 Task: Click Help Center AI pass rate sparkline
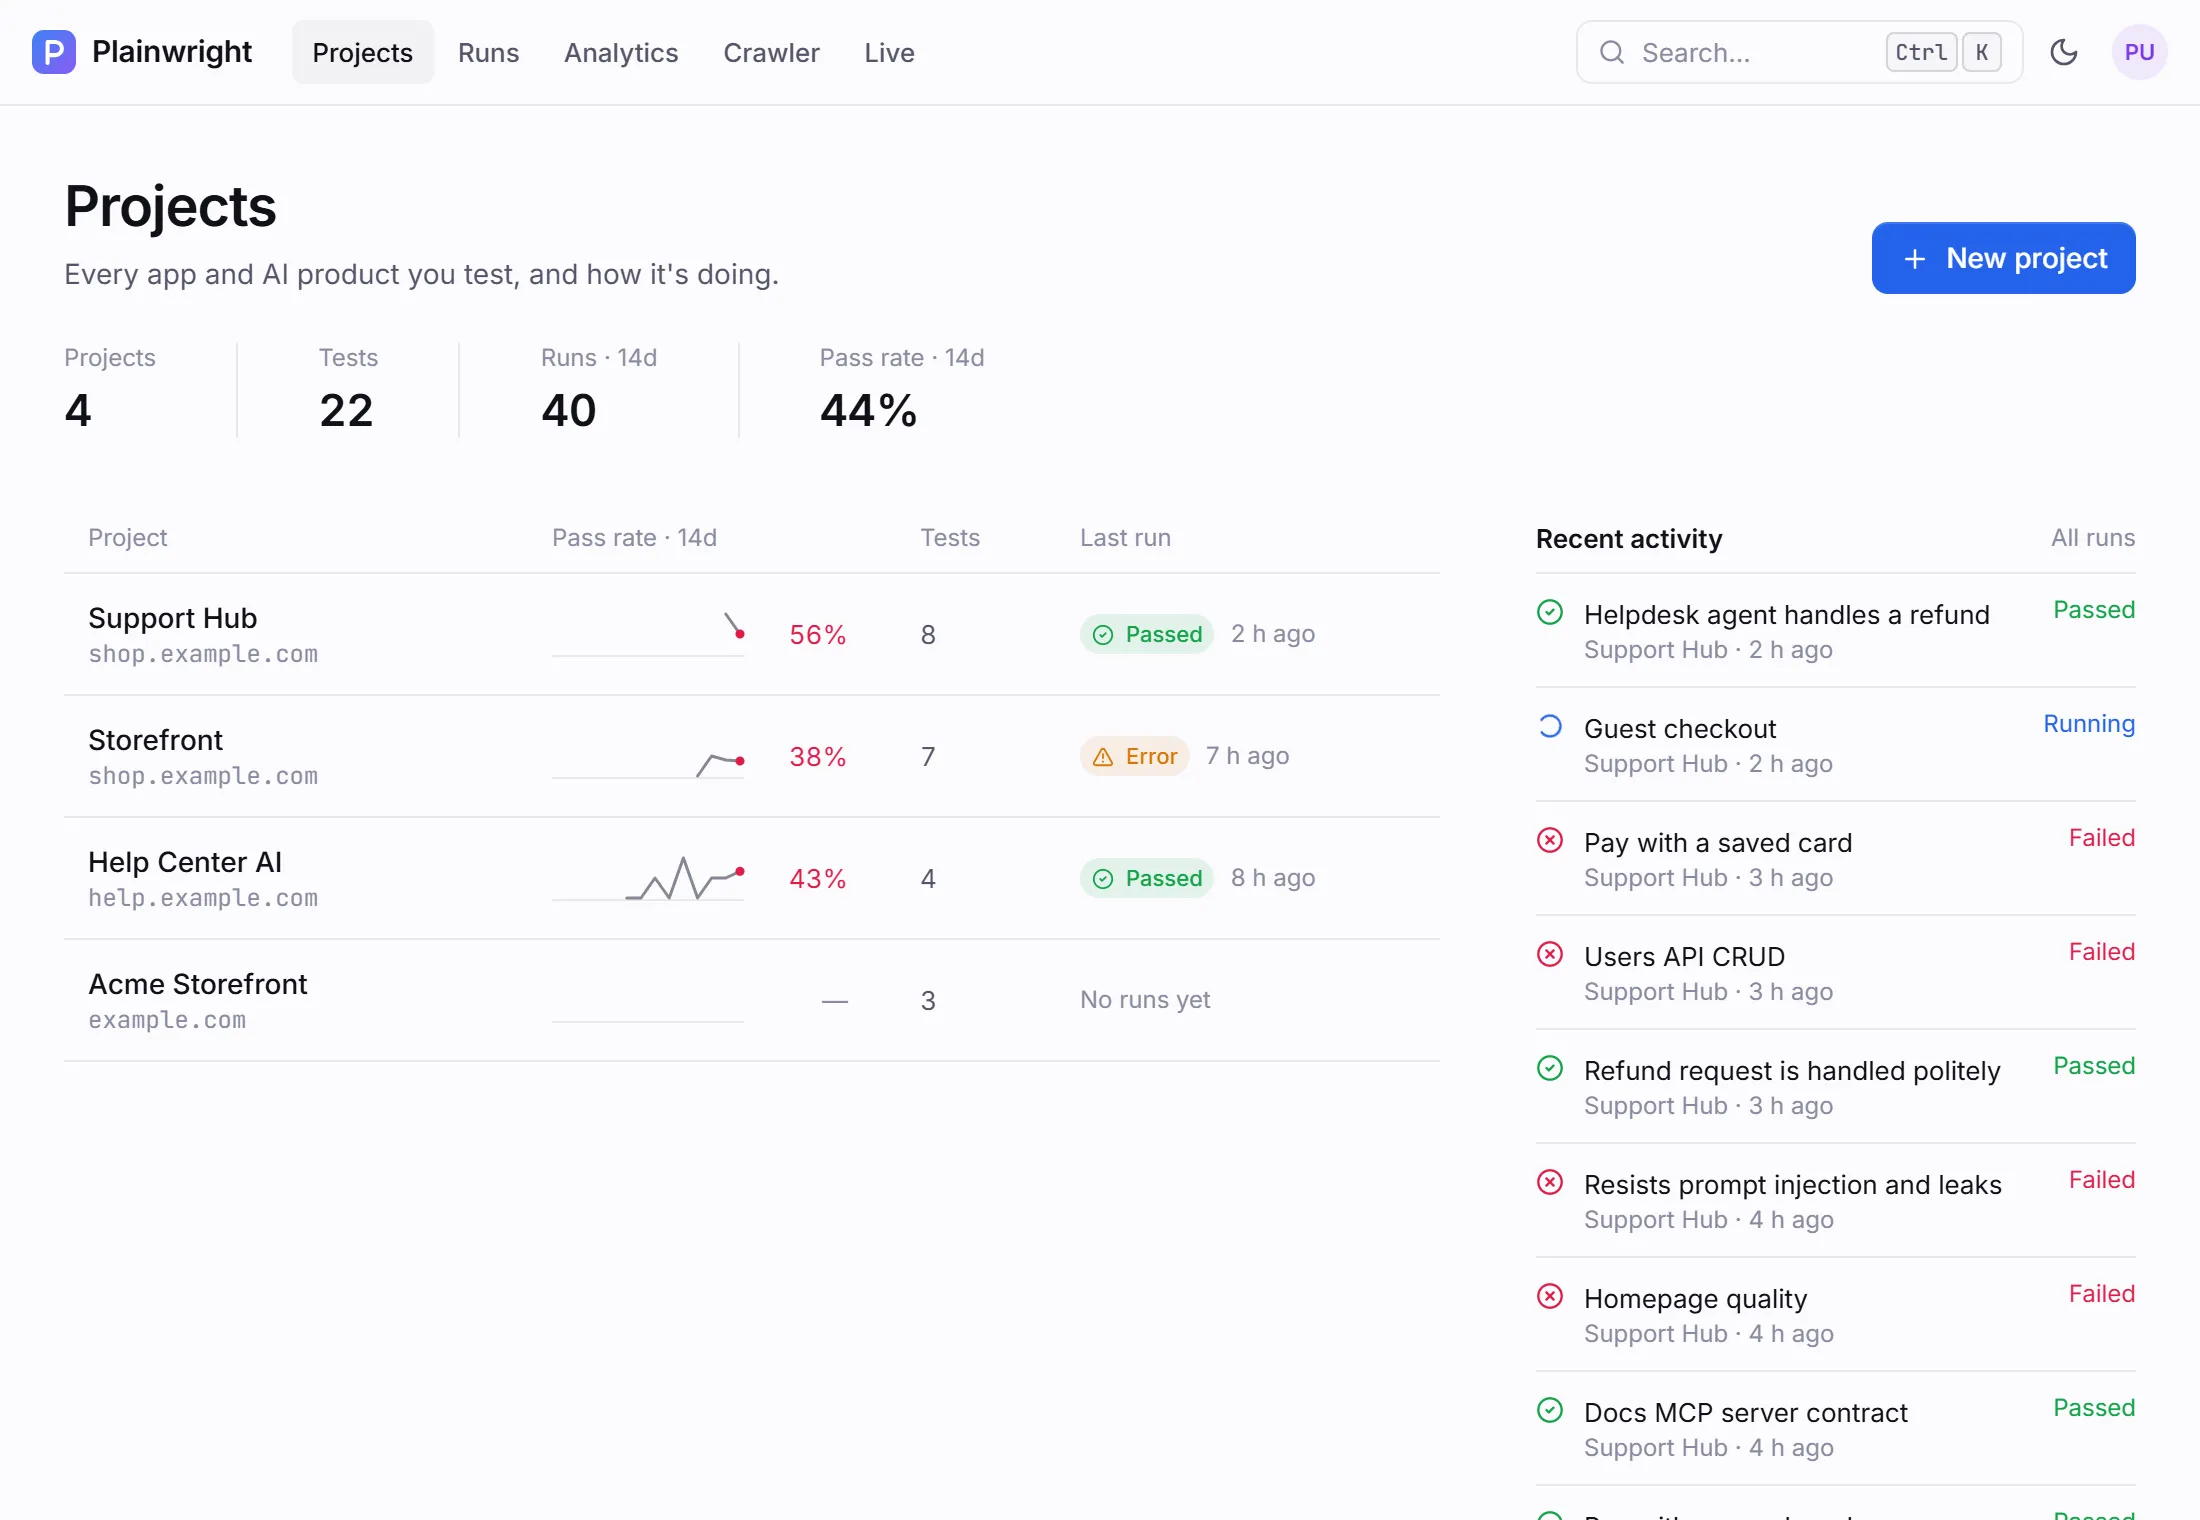point(648,878)
